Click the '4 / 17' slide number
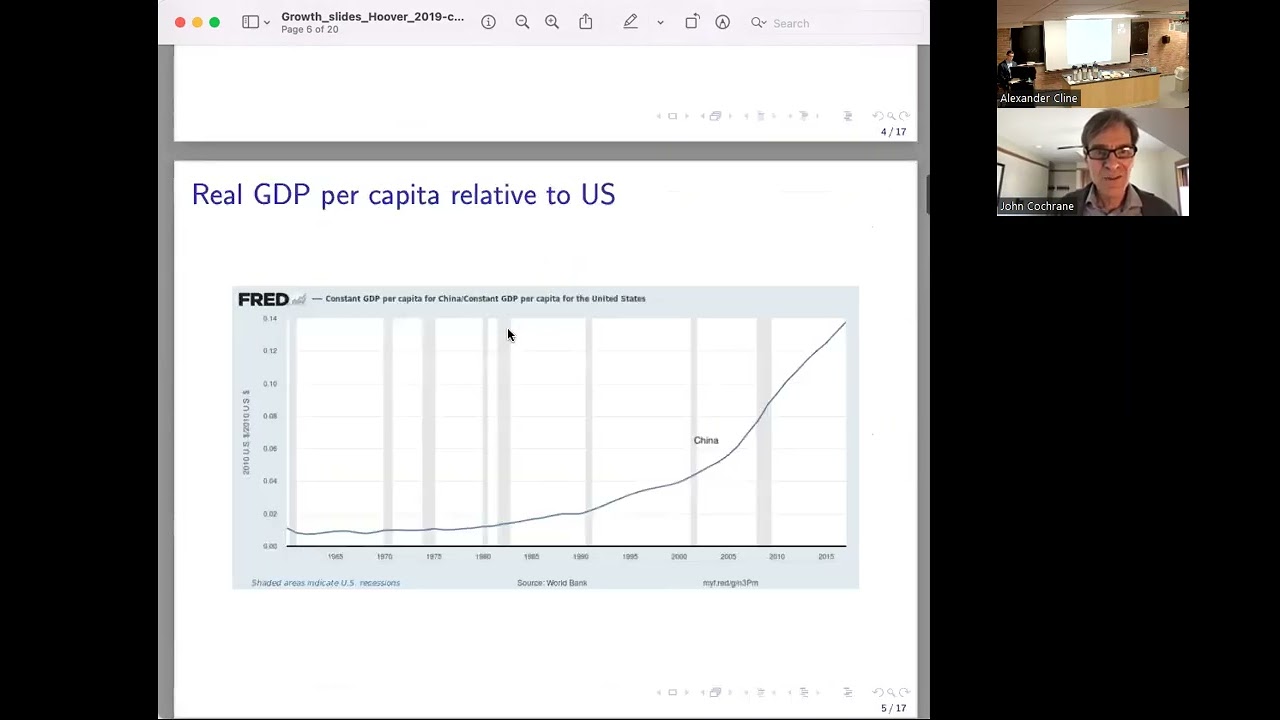 click(893, 132)
